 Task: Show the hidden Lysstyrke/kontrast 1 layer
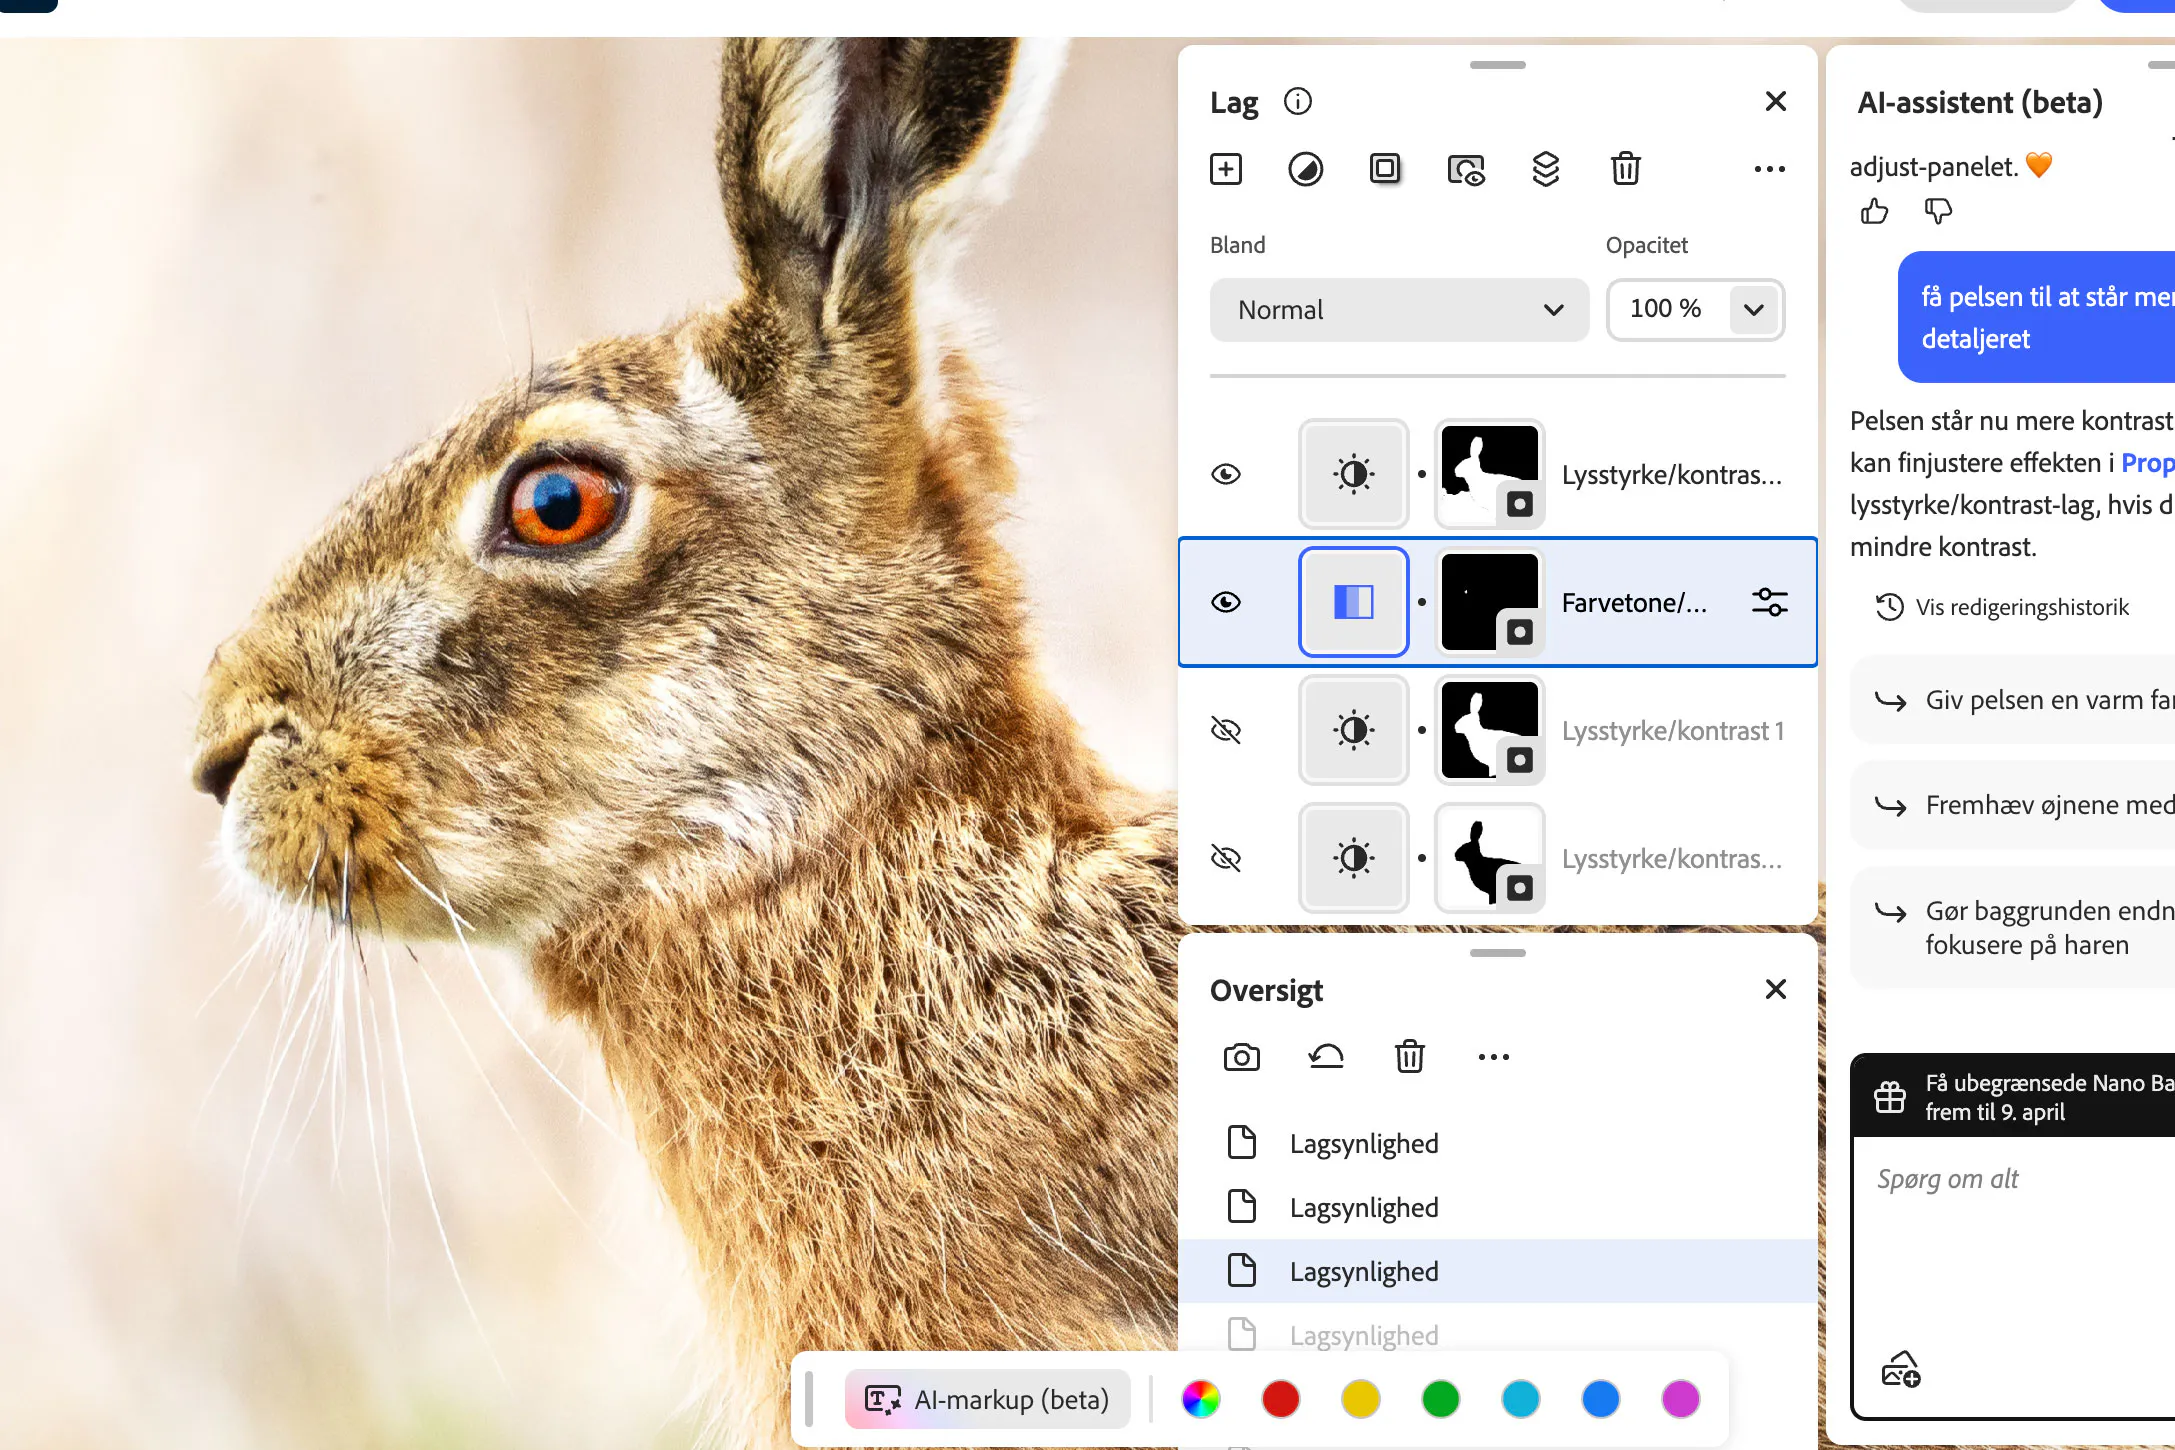(1226, 731)
